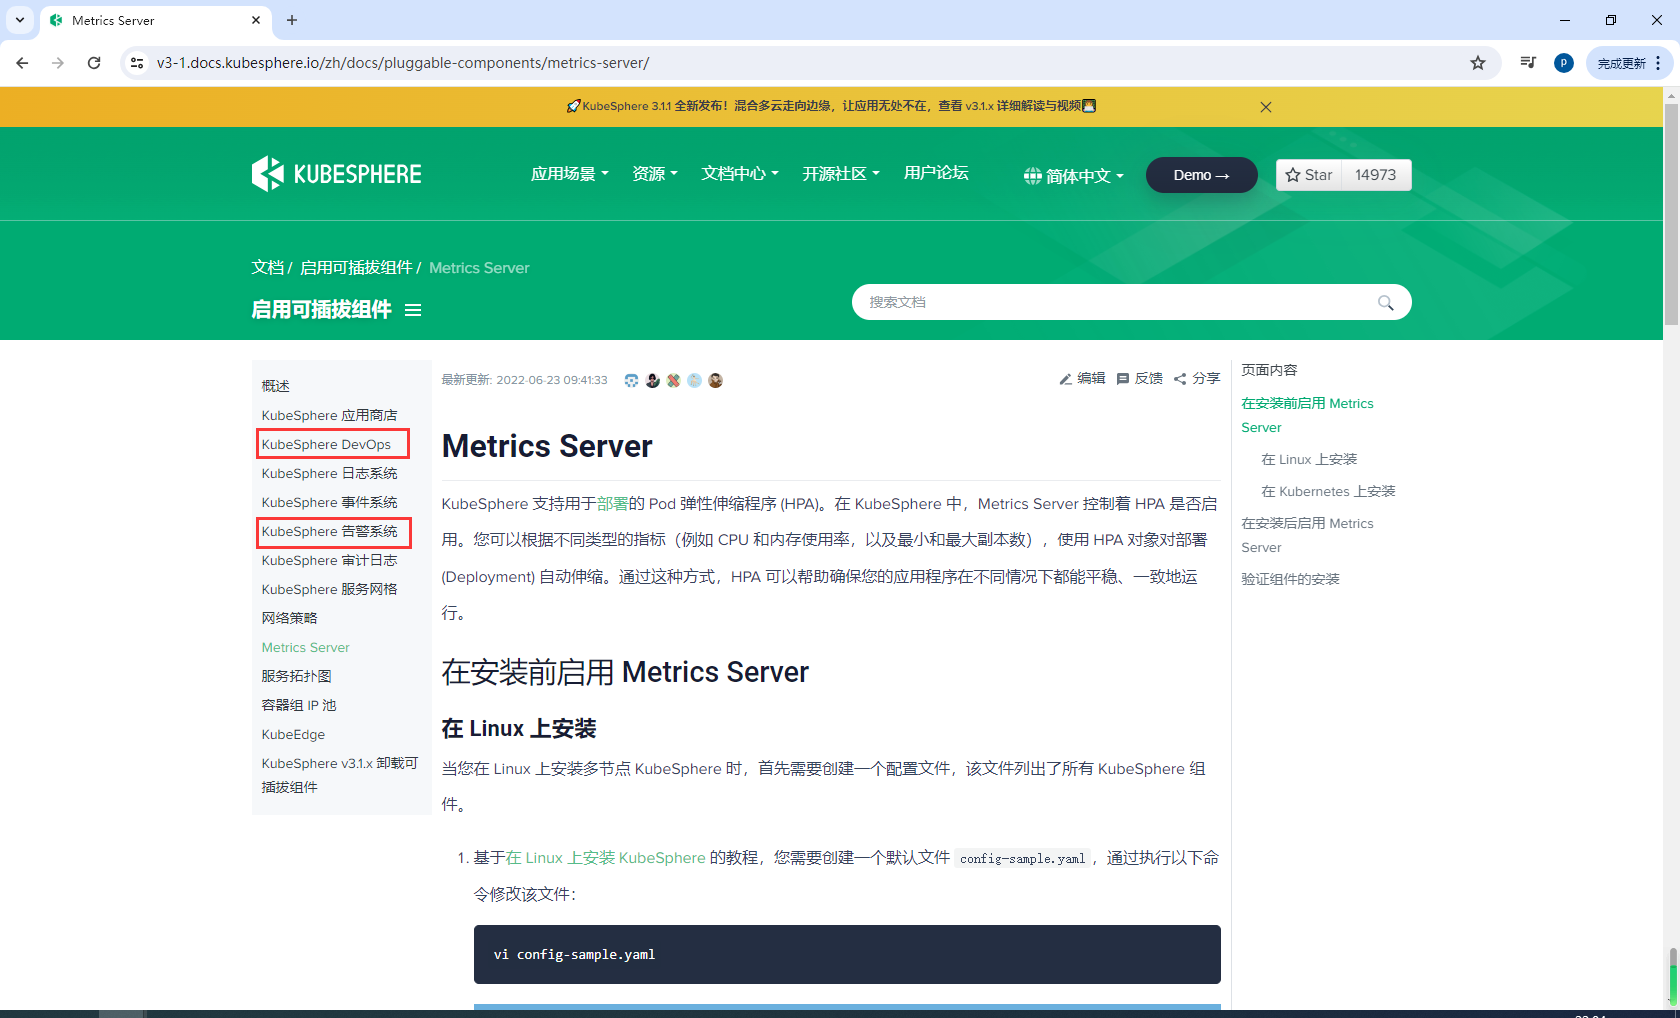Select Metrics Server in sidebar
Viewport: 1680px width, 1018px height.
click(305, 647)
